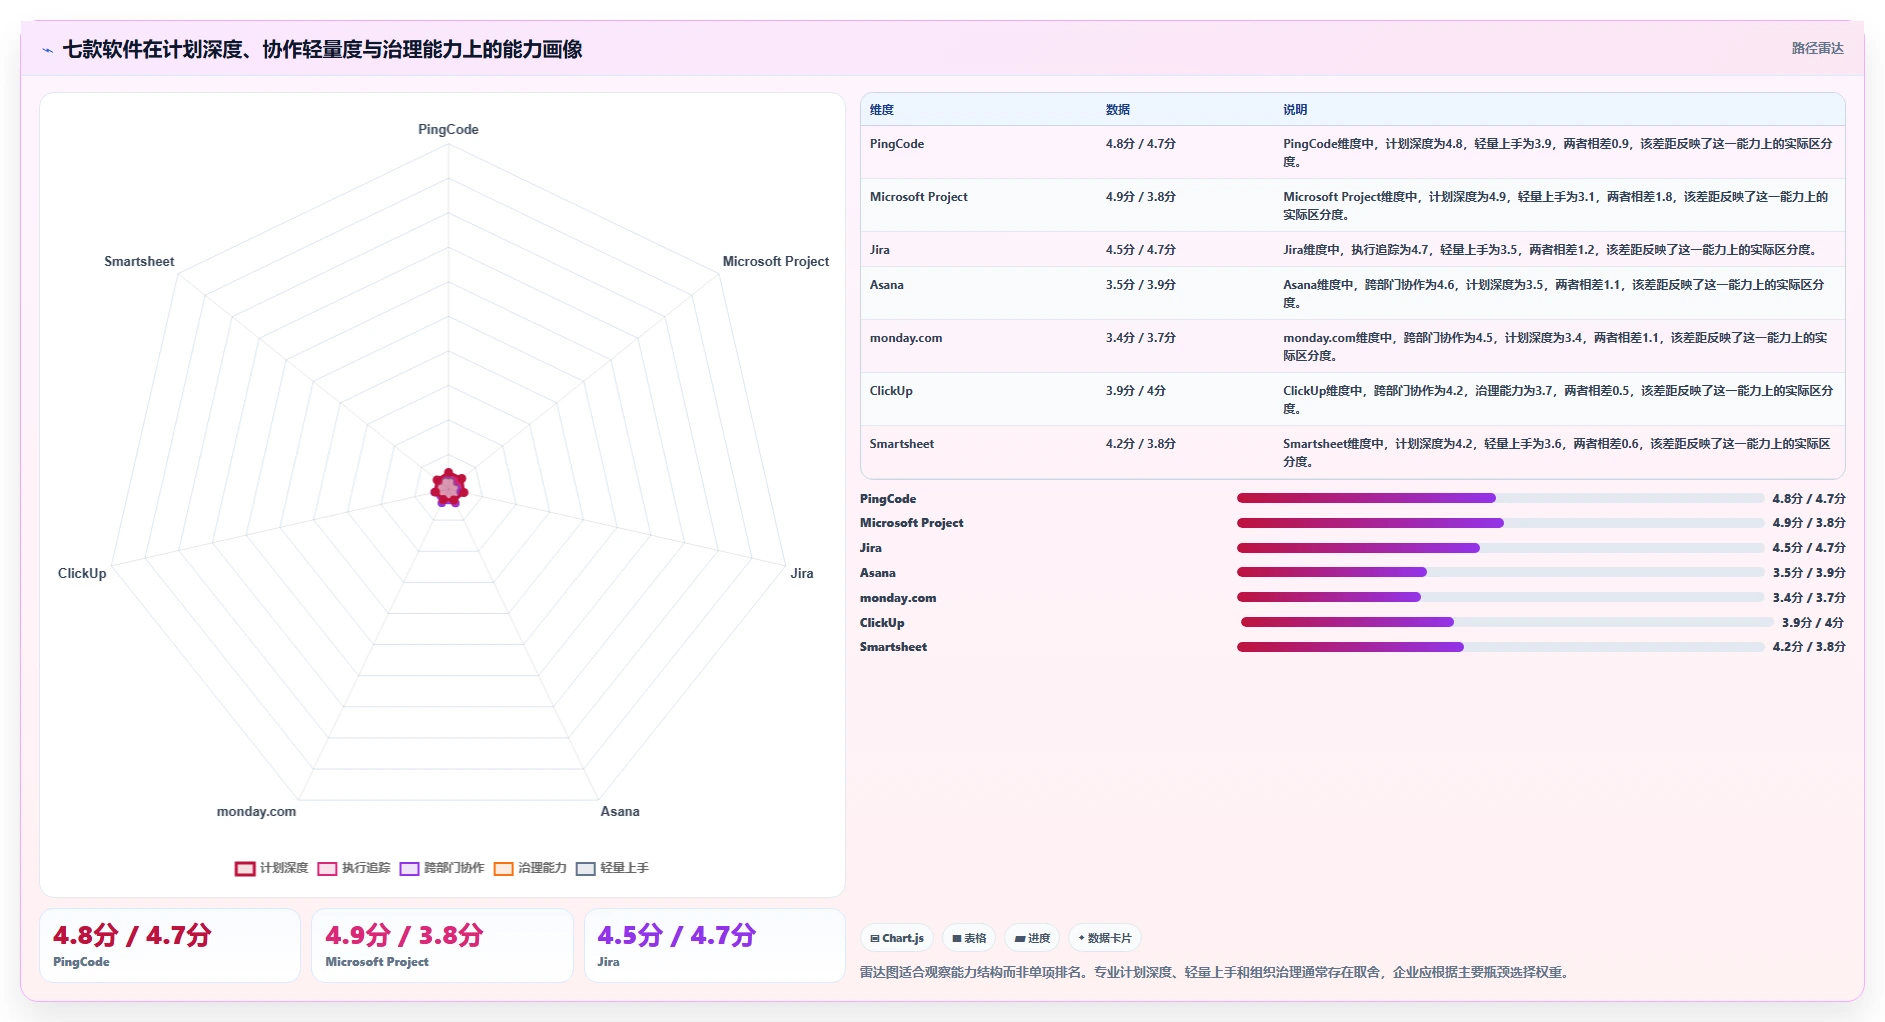Click the footer note about 雷达图
Screen dimensions: 1885x1022
click(x=1216, y=972)
